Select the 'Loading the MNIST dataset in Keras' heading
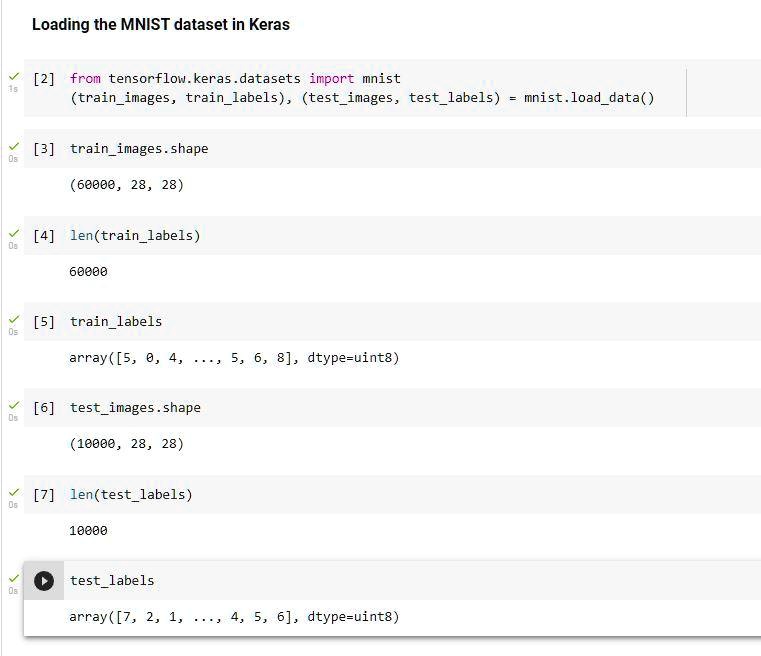 point(161,24)
